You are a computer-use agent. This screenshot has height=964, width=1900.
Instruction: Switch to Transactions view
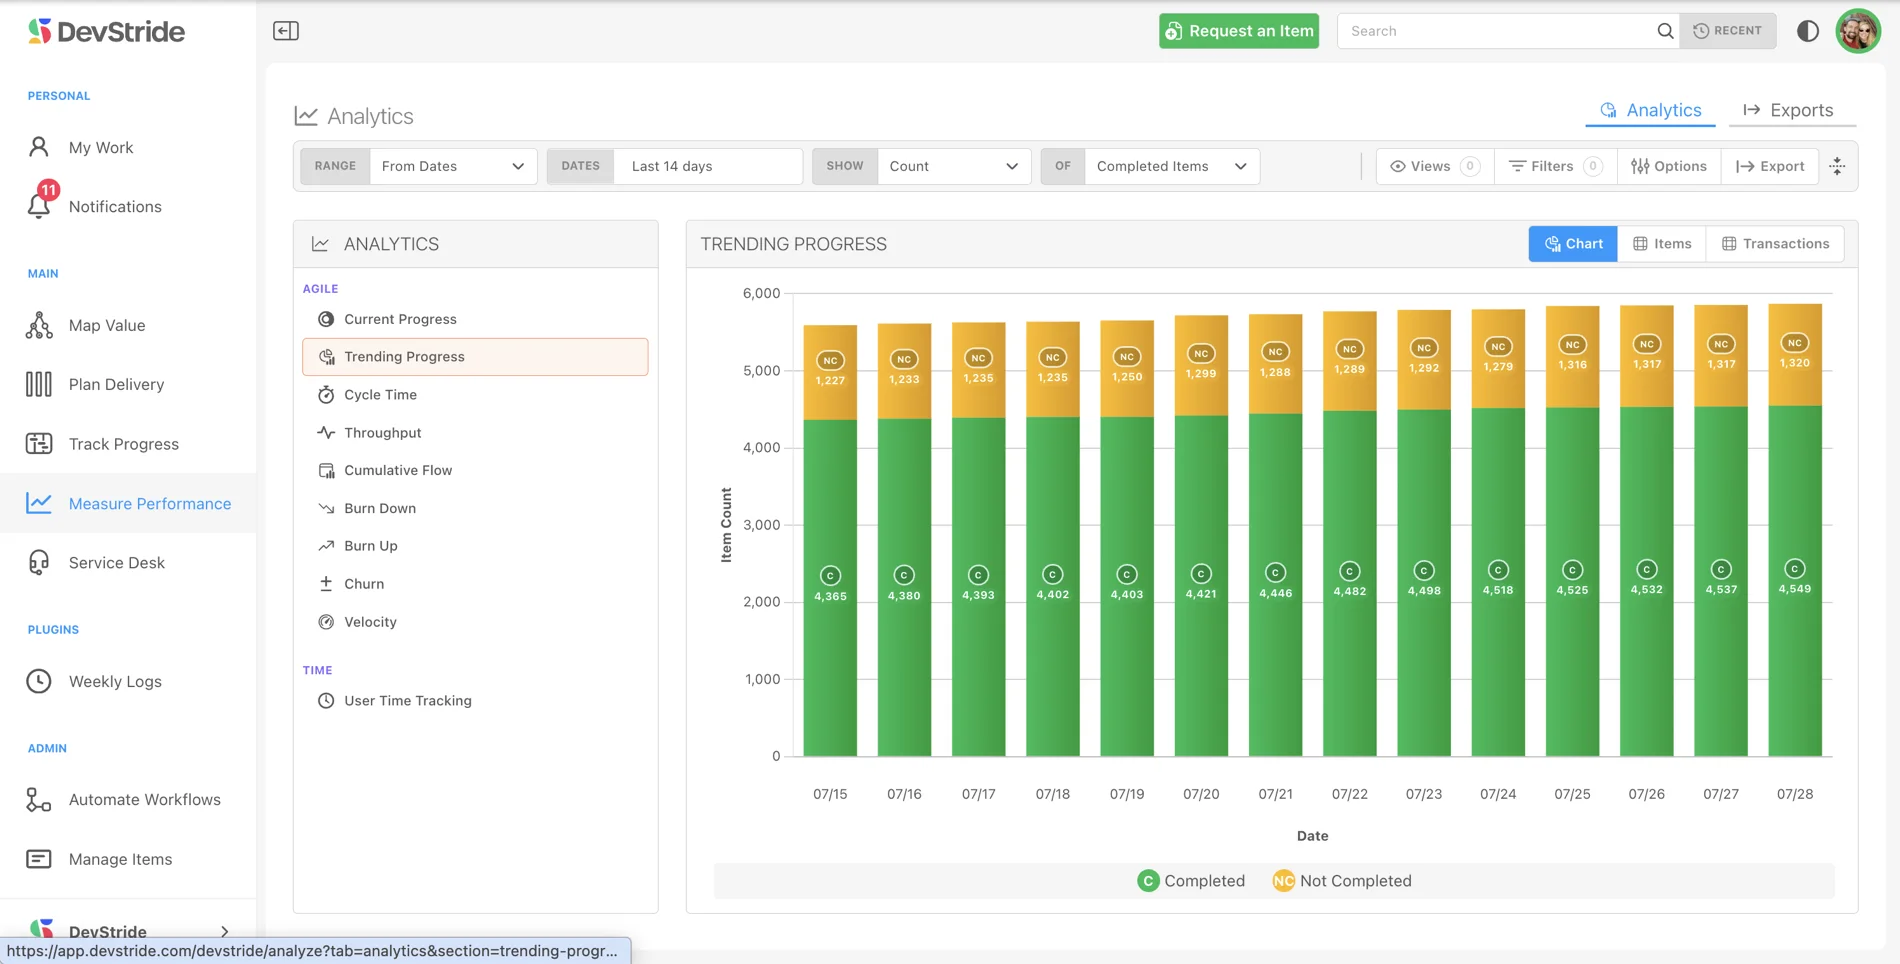(1775, 244)
